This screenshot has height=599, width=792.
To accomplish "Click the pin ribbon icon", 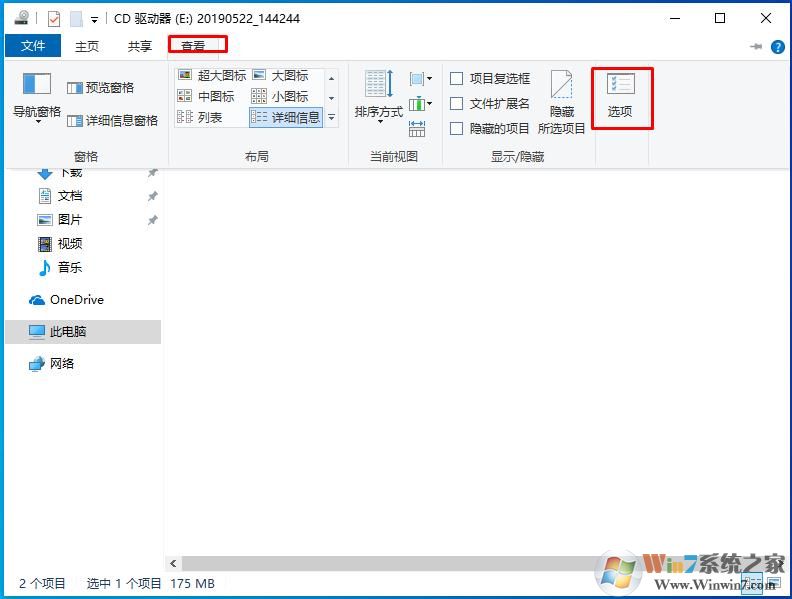I will pyautogui.click(x=756, y=47).
